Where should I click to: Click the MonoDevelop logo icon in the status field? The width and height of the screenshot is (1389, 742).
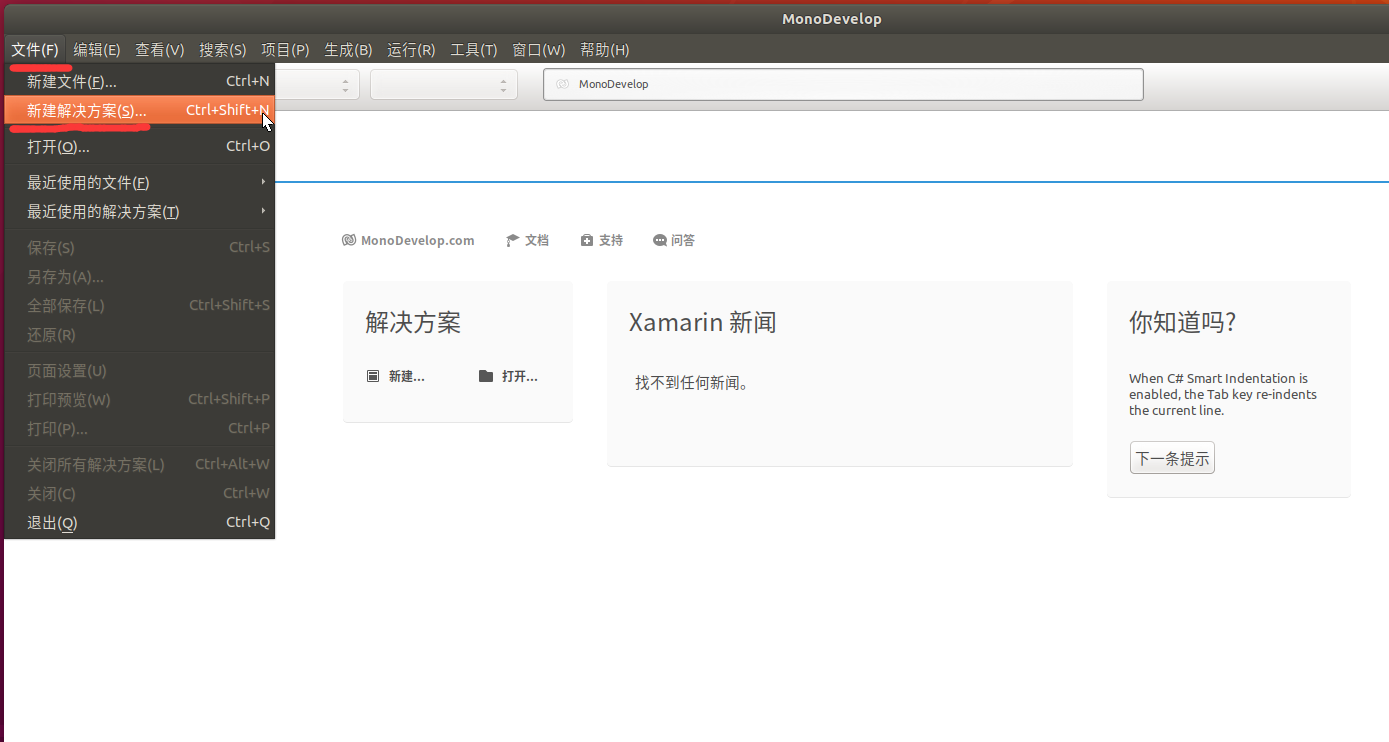(x=563, y=84)
